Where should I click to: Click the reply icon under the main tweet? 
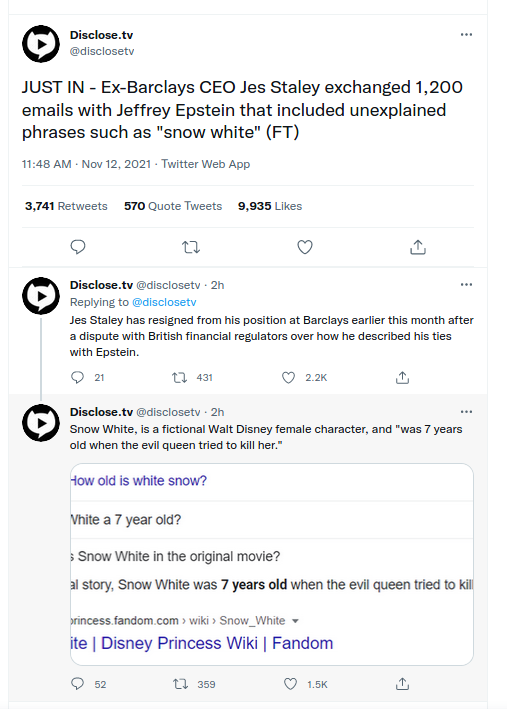78,247
